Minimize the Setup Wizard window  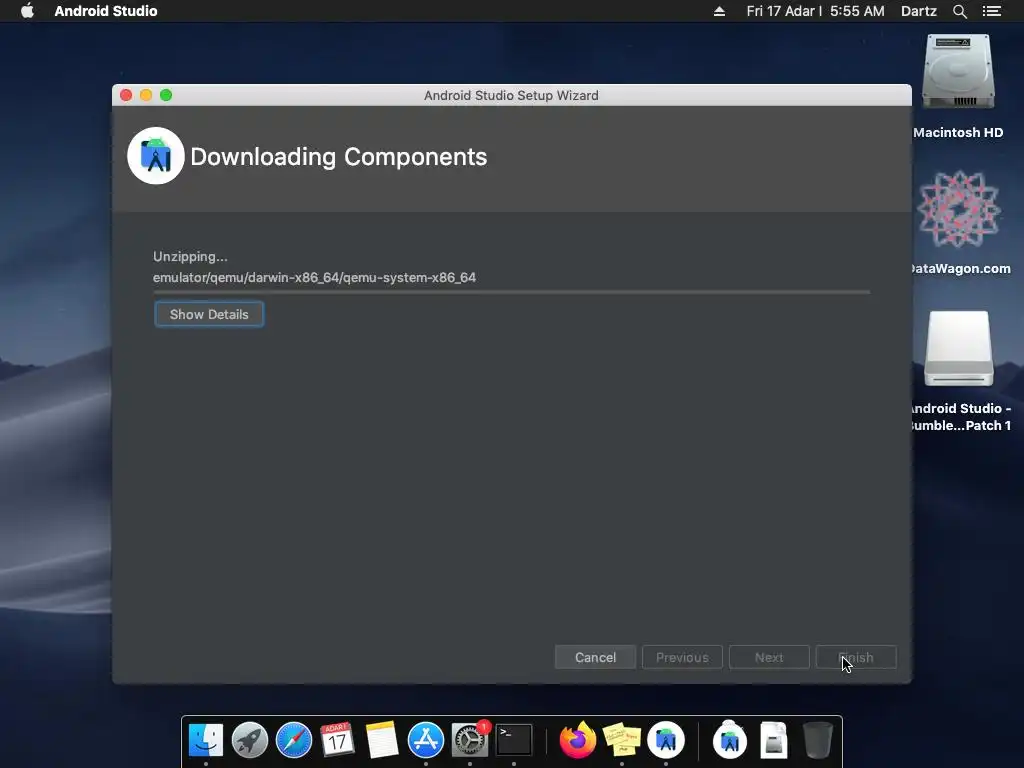point(146,95)
